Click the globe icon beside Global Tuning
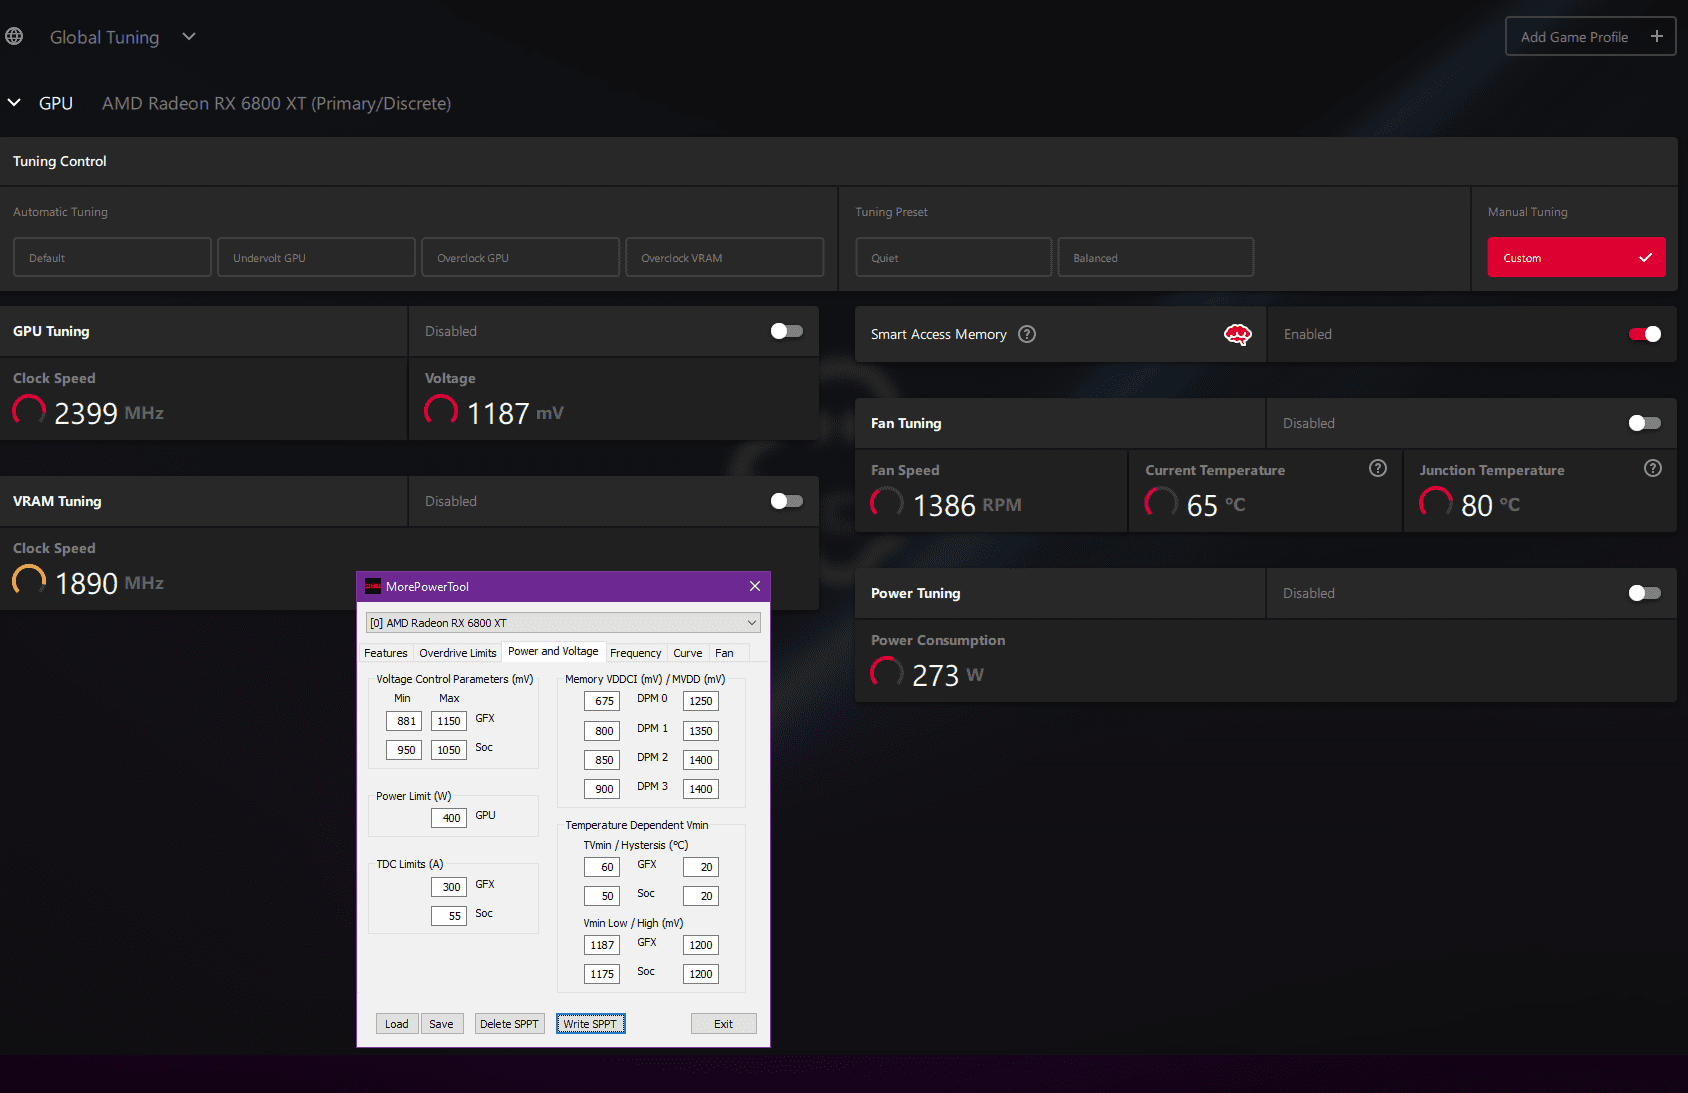Viewport: 1688px width, 1093px height. [x=14, y=37]
